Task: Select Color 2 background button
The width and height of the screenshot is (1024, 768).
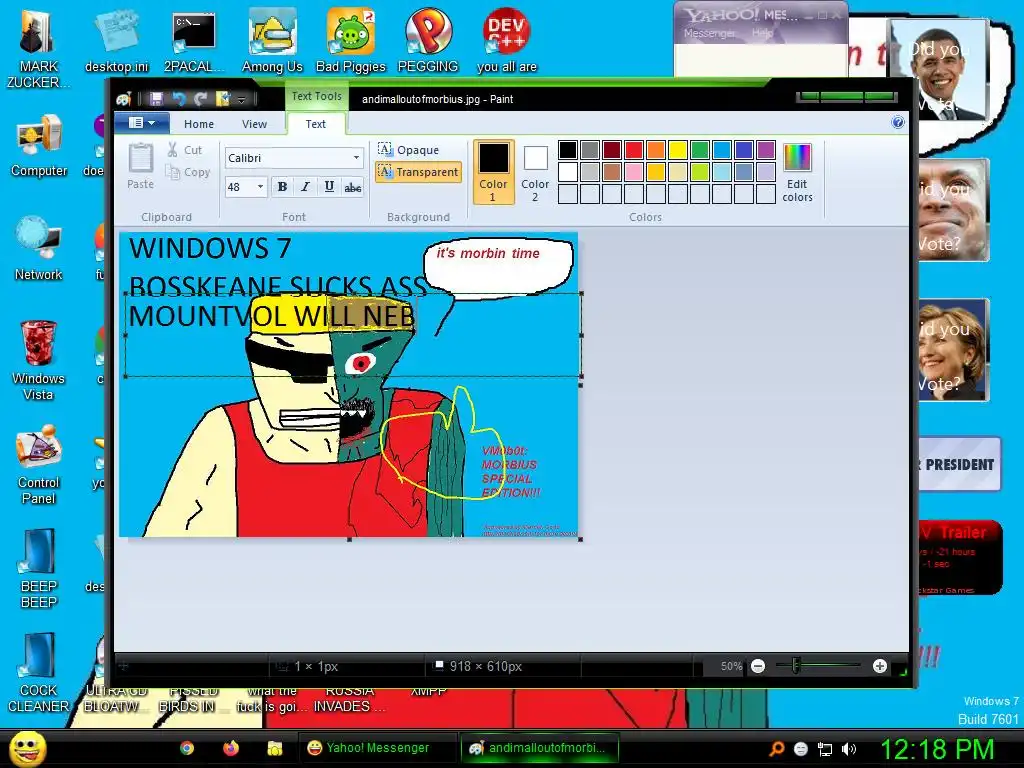Action: click(535, 172)
